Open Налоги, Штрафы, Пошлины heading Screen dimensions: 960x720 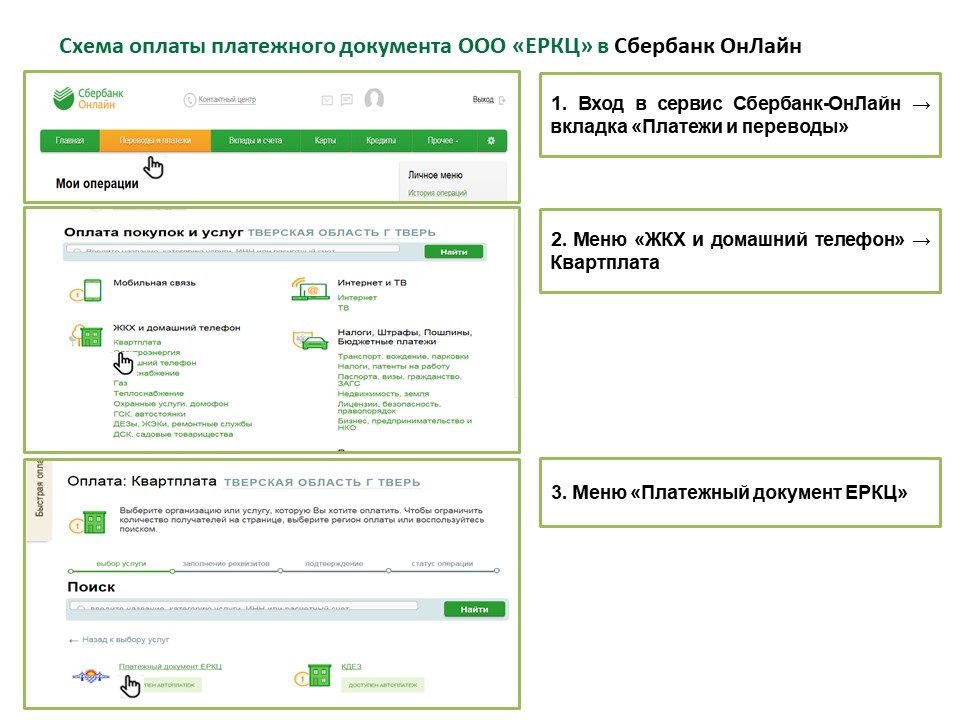point(405,337)
